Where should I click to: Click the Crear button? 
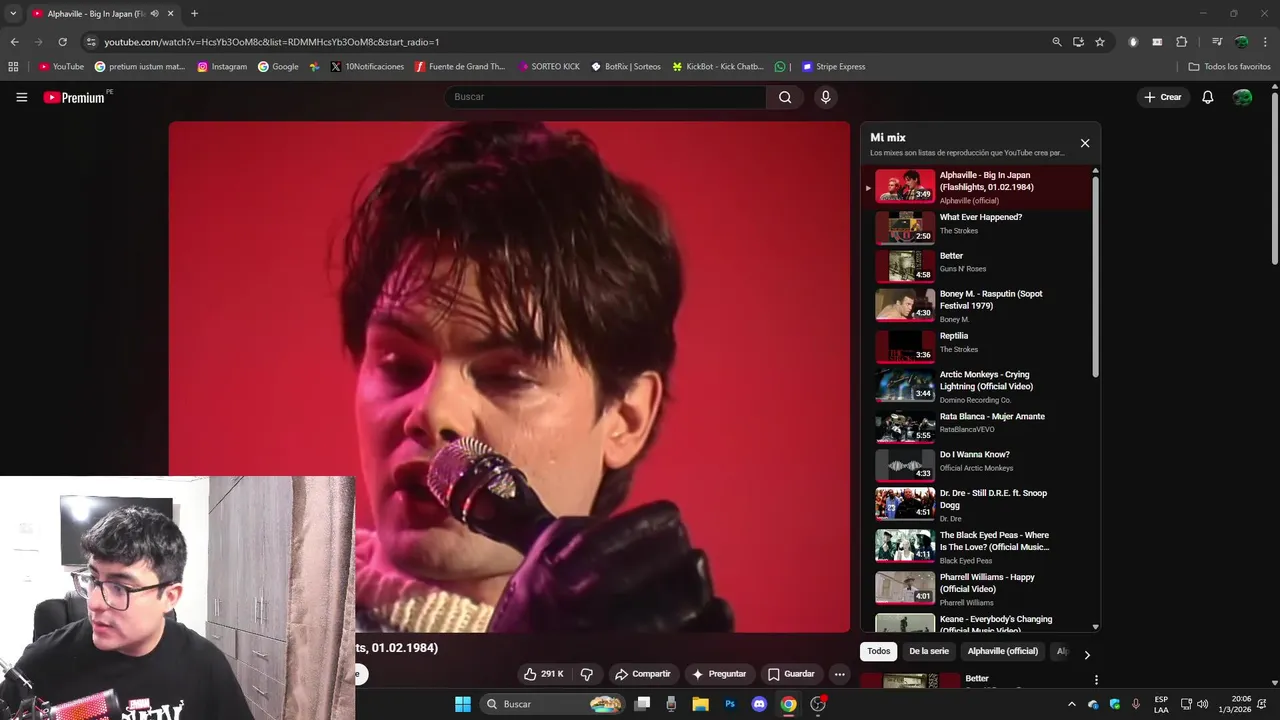coord(1163,97)
